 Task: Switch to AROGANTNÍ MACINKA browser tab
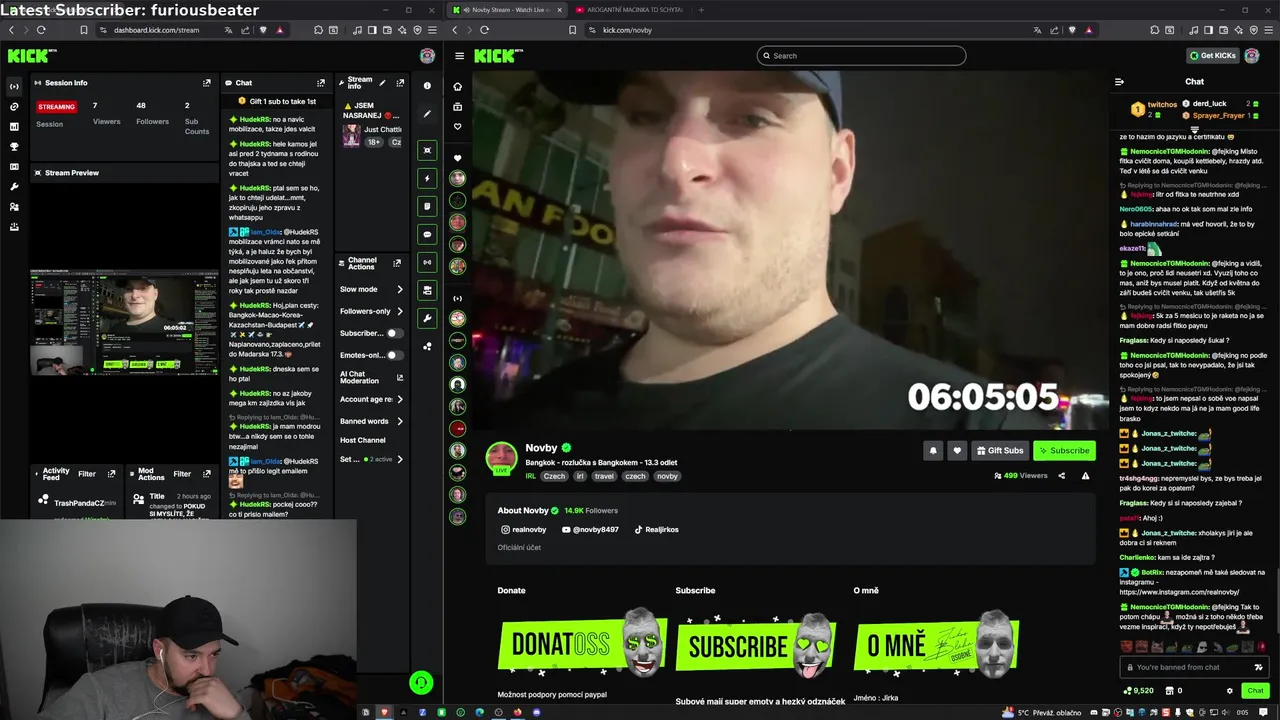(630, 10)
